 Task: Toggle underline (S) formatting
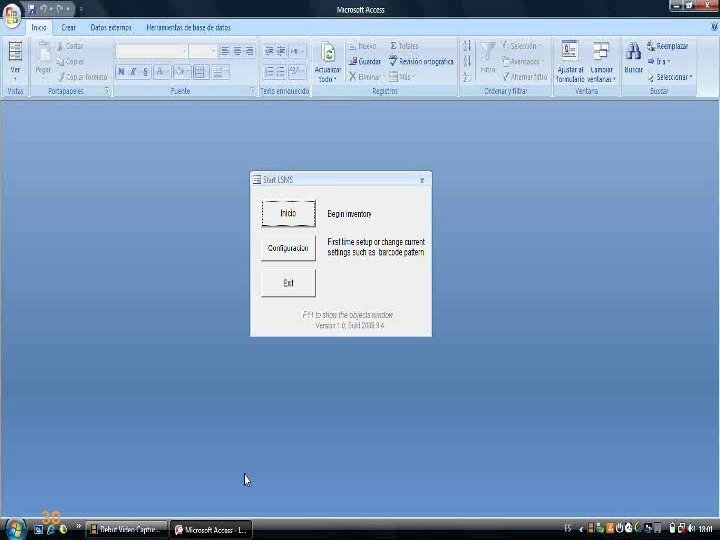pos(145,72)
